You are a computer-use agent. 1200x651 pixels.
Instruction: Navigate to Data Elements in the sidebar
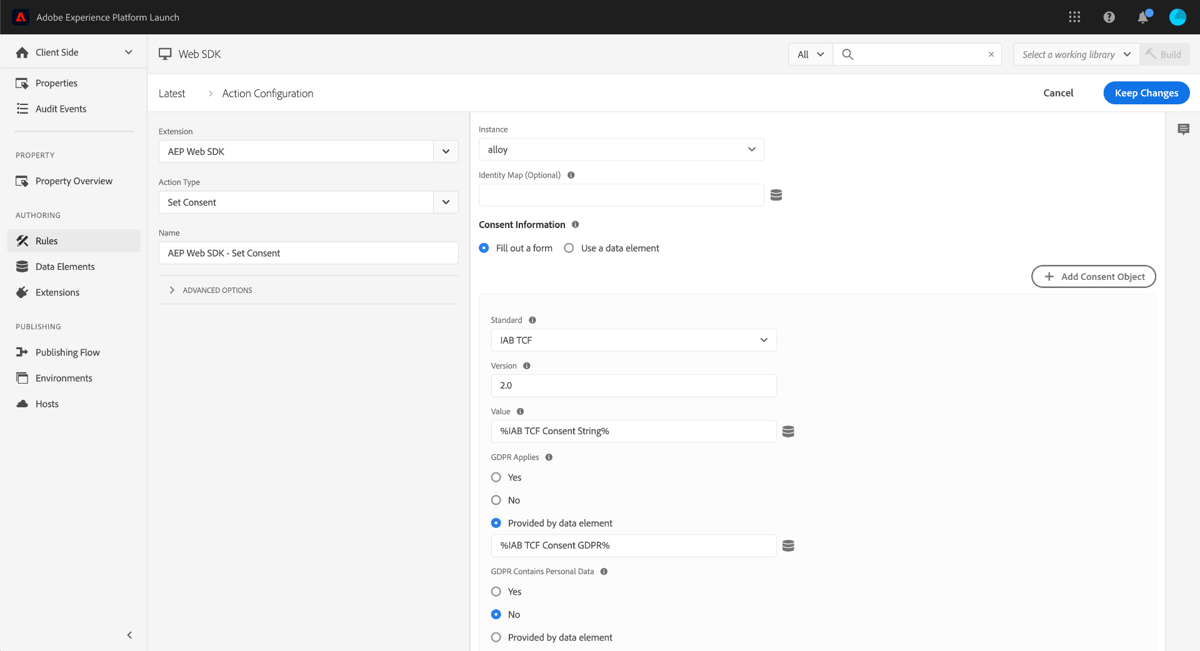[65, 266]
